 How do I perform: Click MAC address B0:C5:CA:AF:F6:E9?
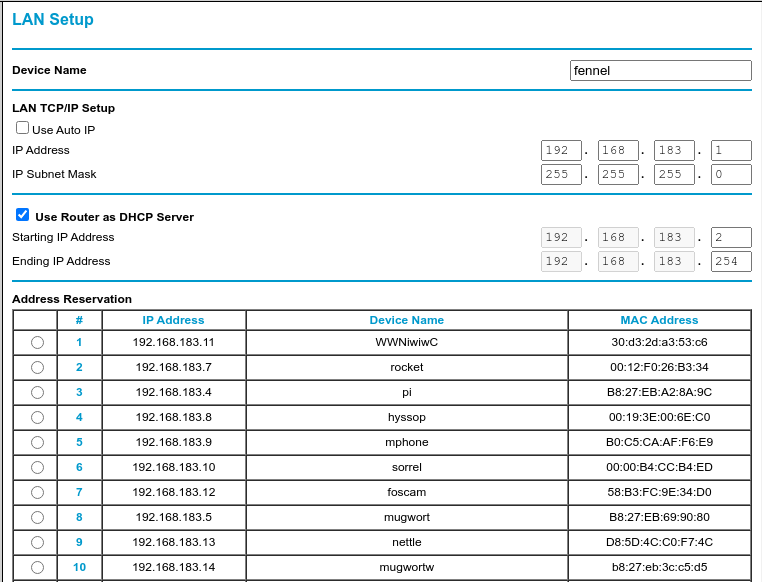[x=659, y=443]
